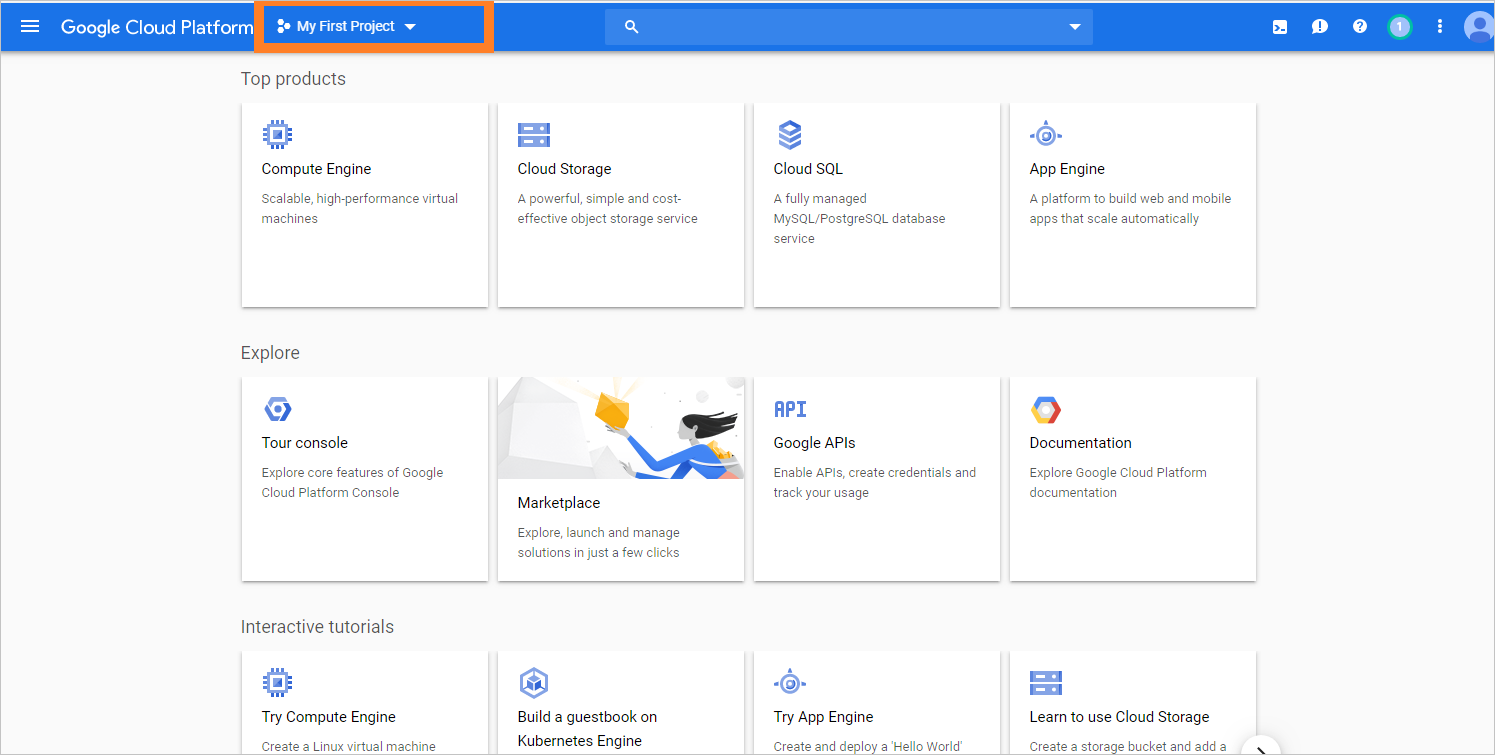Image resolution: width=1495 pixels, height=755 pixels.
Task: Click the Try App Engine icon
Action: pos(790,683)
